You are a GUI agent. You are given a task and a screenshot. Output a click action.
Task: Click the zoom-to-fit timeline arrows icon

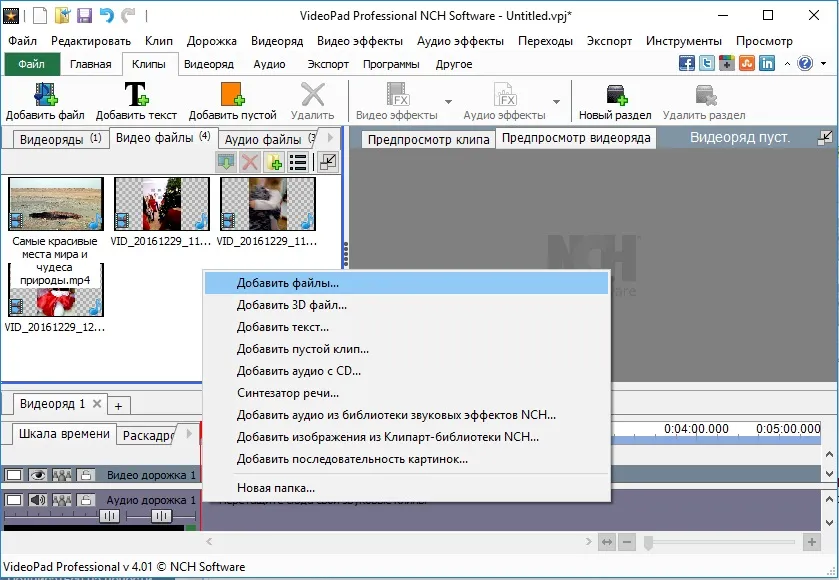(x=607, y=542)
